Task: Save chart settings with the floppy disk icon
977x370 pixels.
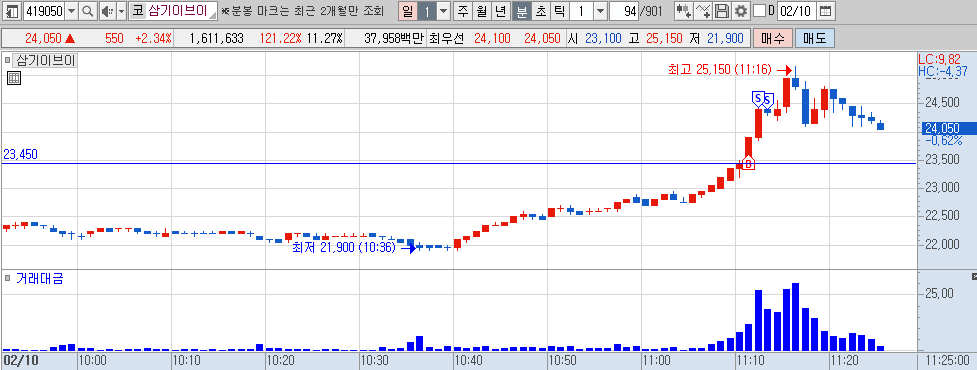Action: coord(722,11)
